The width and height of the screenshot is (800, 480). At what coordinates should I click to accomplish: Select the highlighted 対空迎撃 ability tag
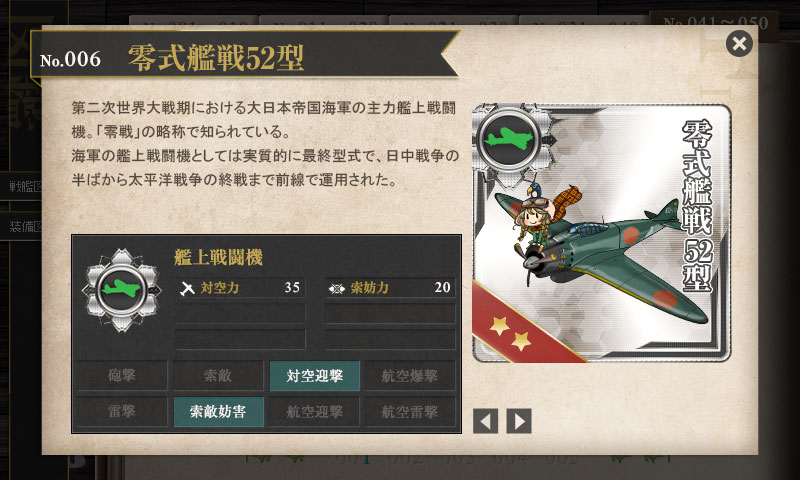tap(314, 376)
